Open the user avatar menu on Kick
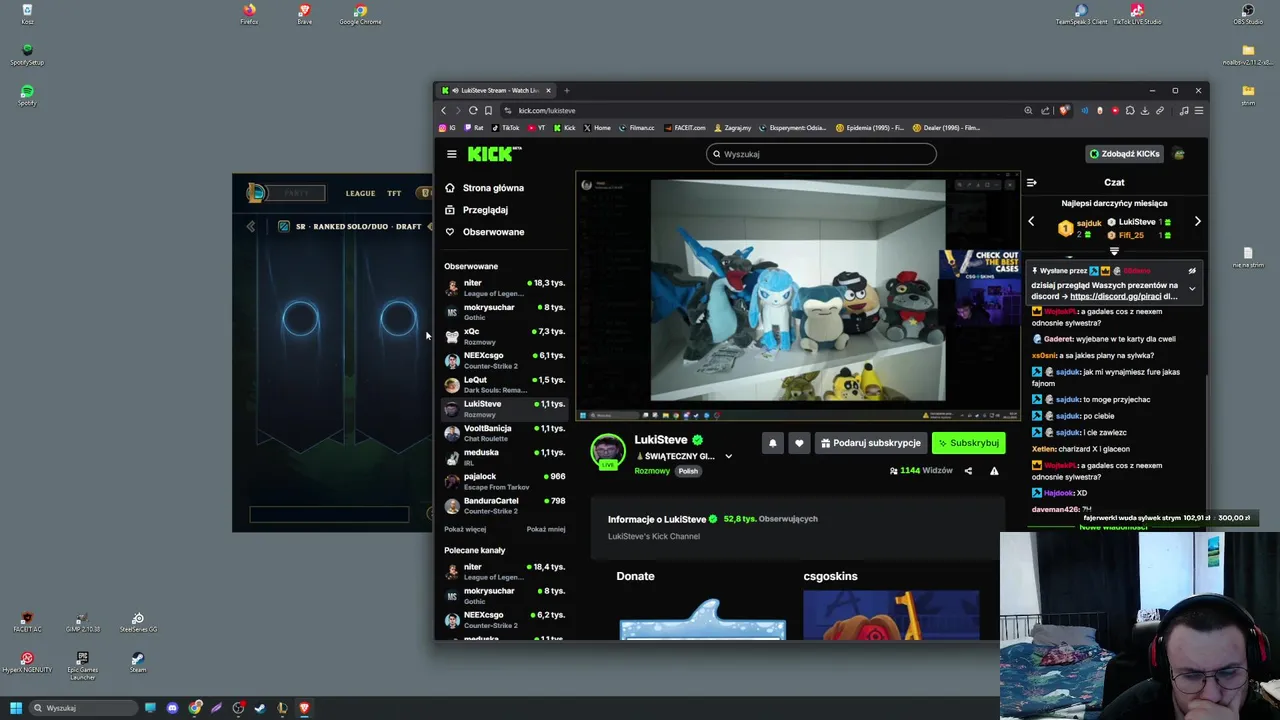This screenshot has height=720, width=1280. pyautogui.click(x=1179, y=154)
